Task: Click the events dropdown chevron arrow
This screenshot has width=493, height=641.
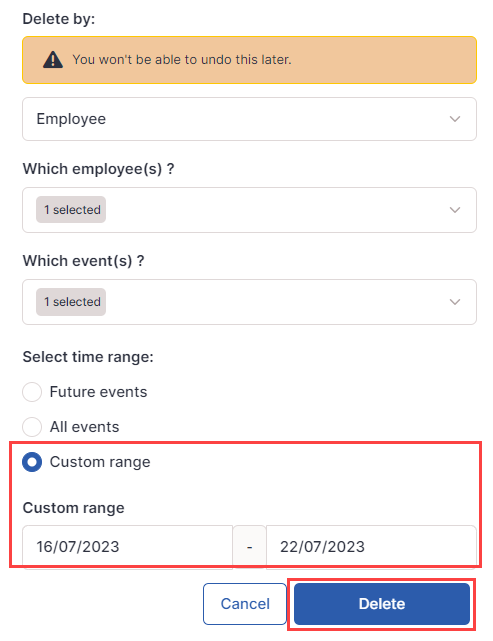Action: coord(455,302)
